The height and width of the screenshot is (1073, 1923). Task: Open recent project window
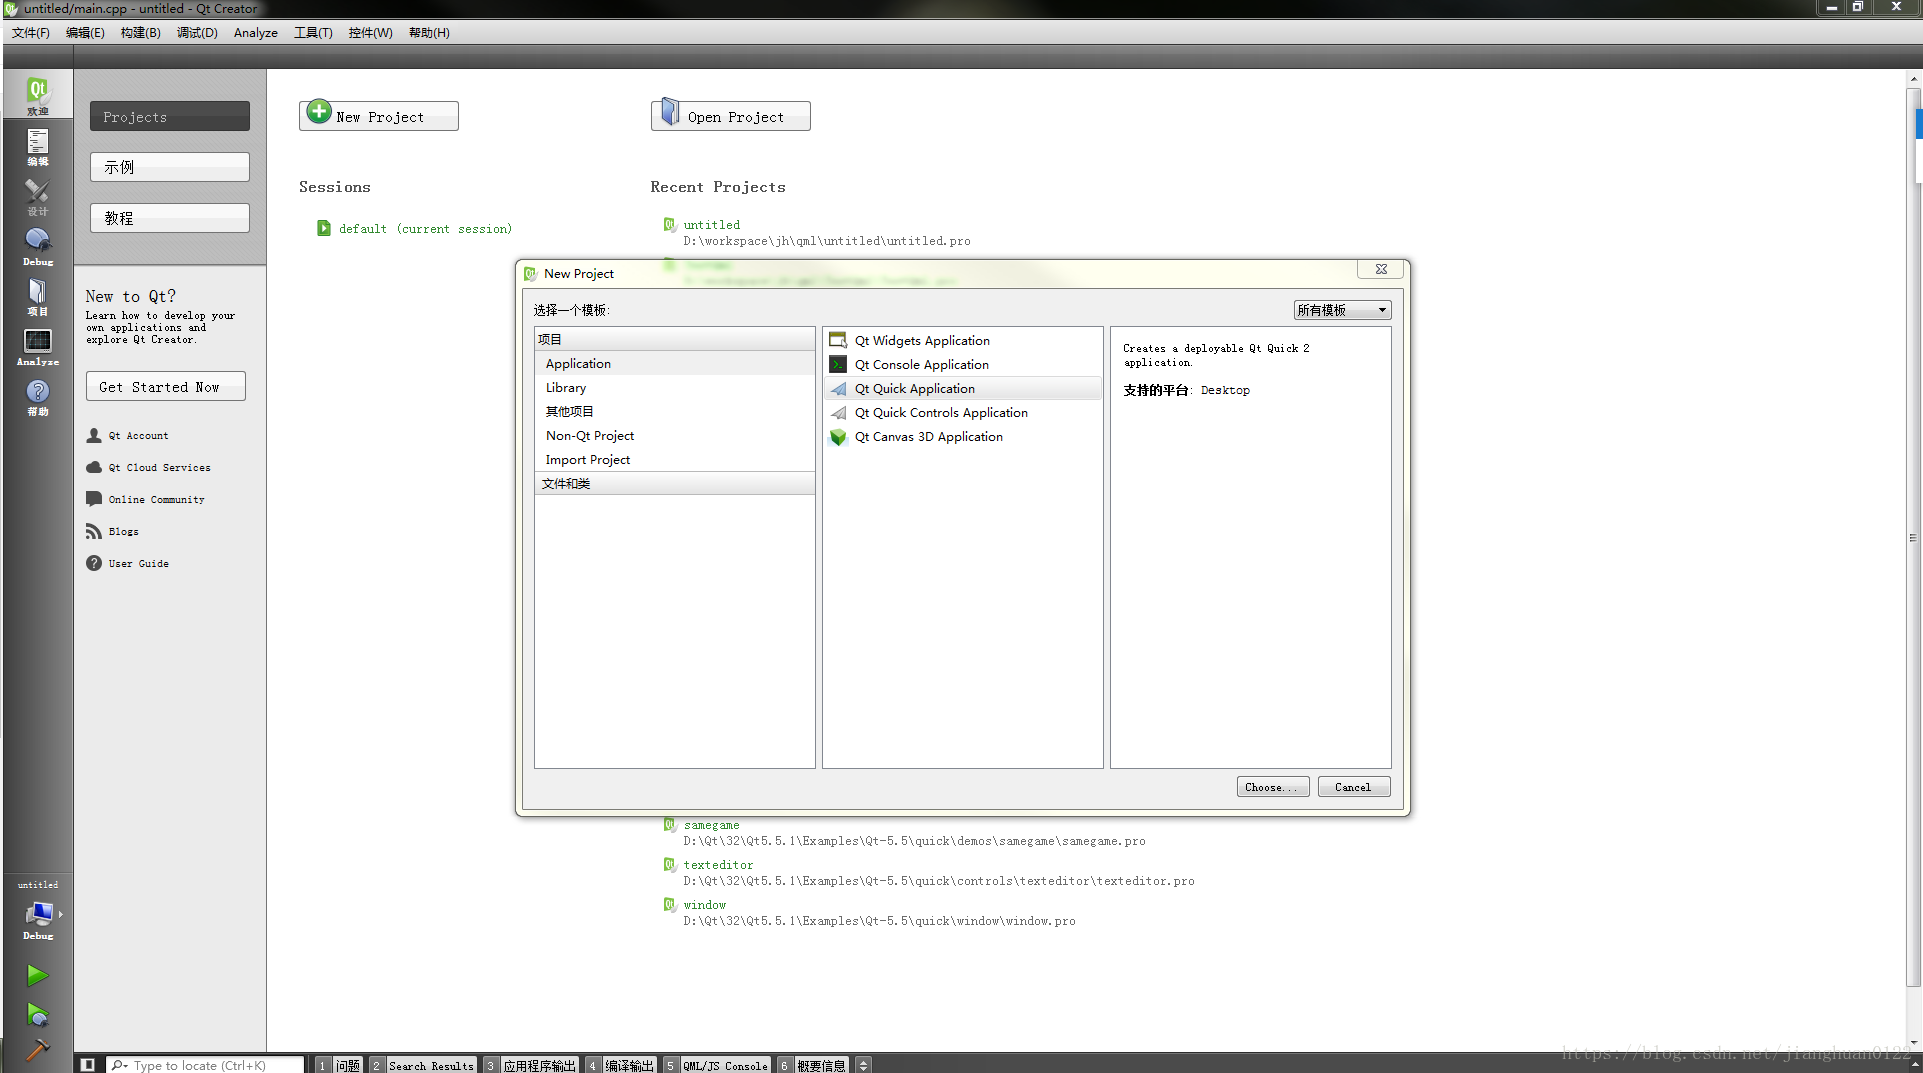(705, 905)
